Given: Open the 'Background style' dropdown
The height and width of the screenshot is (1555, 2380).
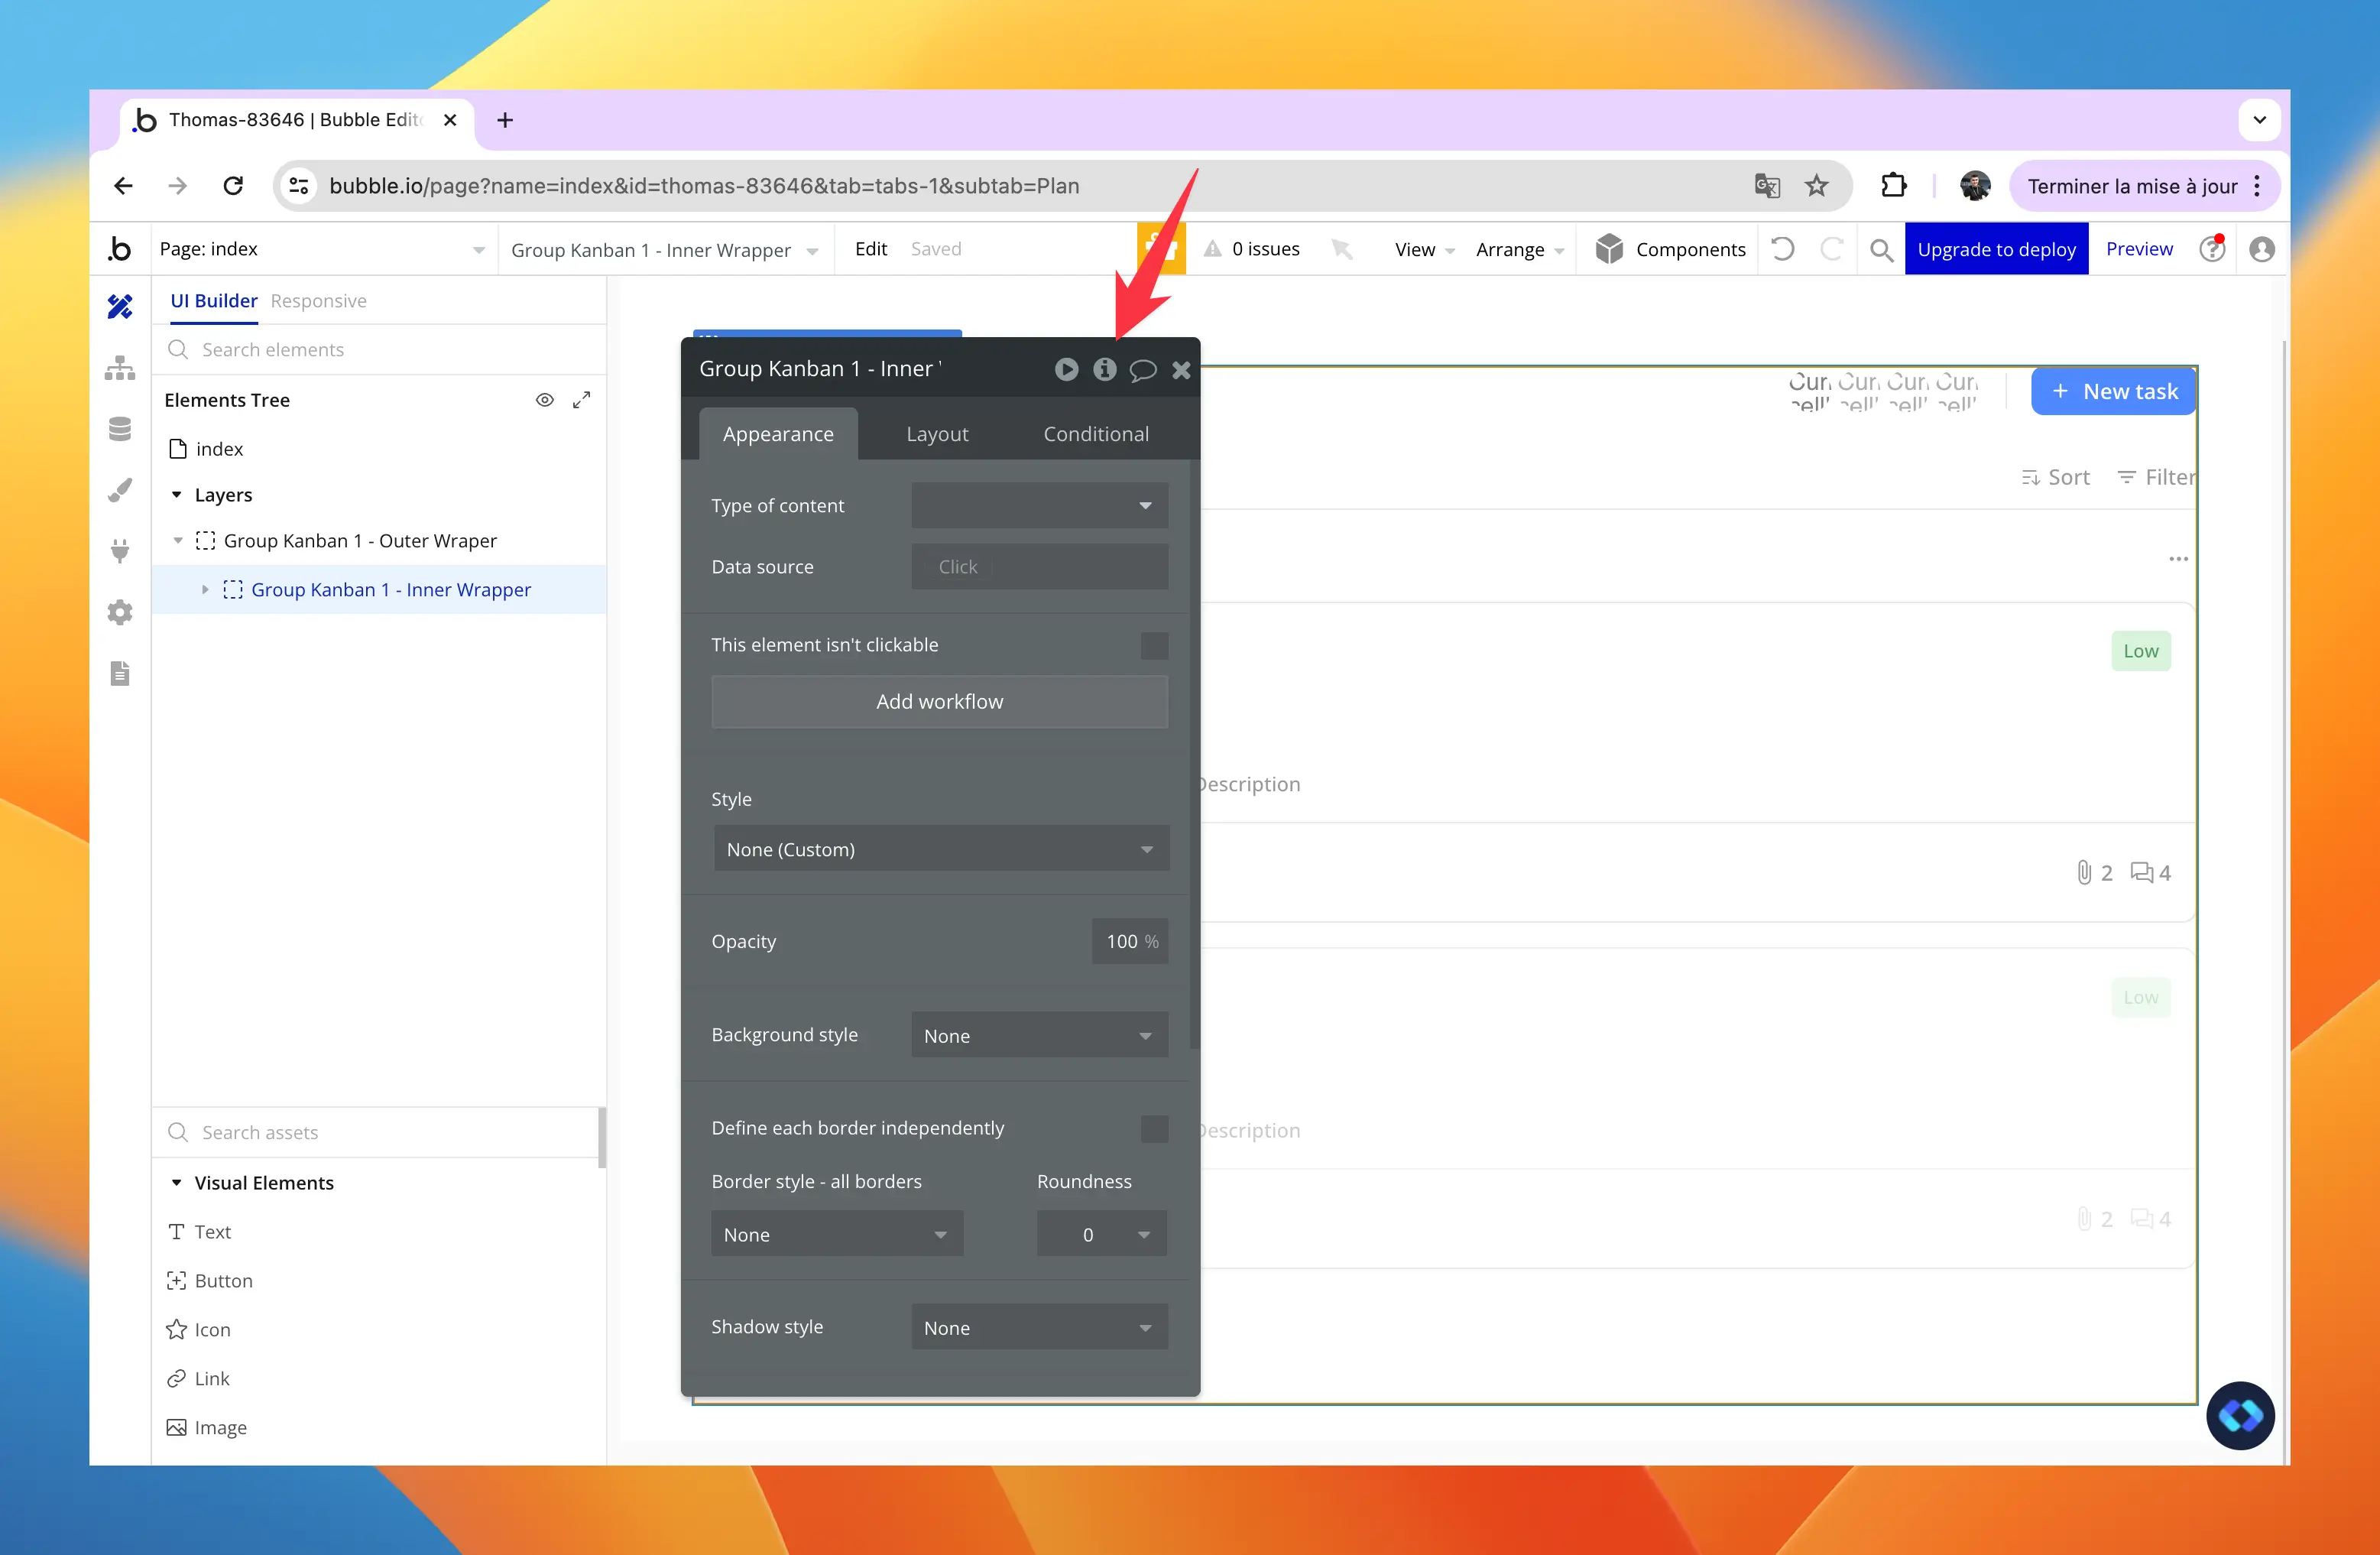Looking at the screenshot, I should (x=1039, y=1035).
